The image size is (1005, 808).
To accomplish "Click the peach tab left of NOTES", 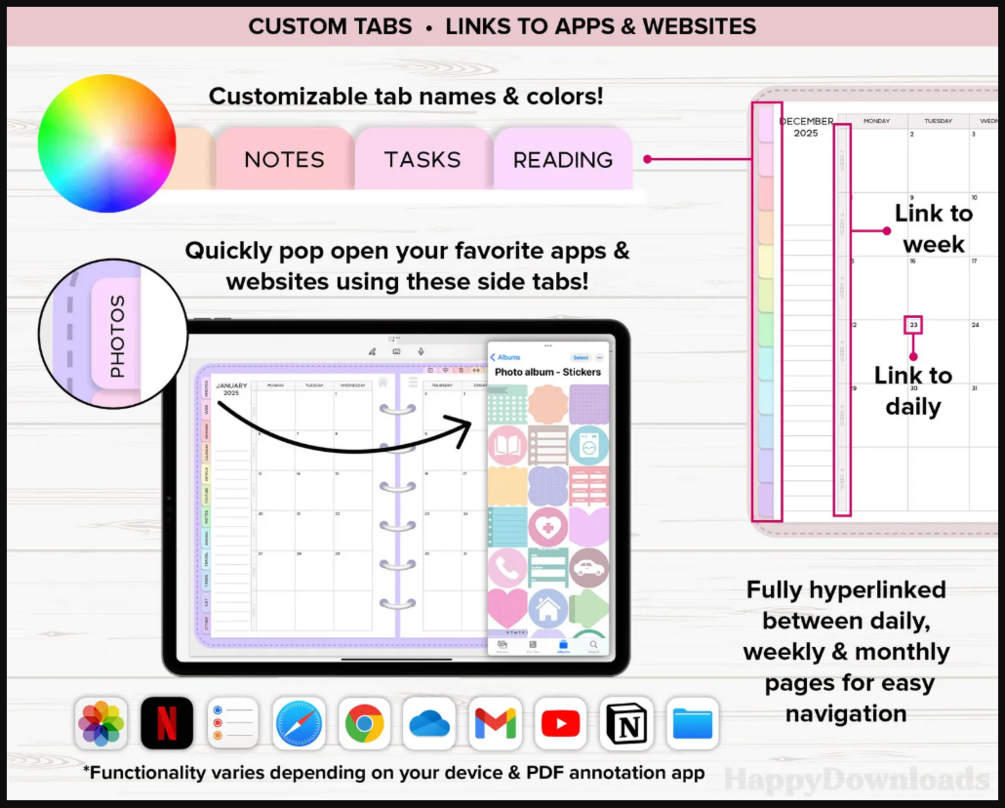I will pyautogui.click(x=192, y=158).
